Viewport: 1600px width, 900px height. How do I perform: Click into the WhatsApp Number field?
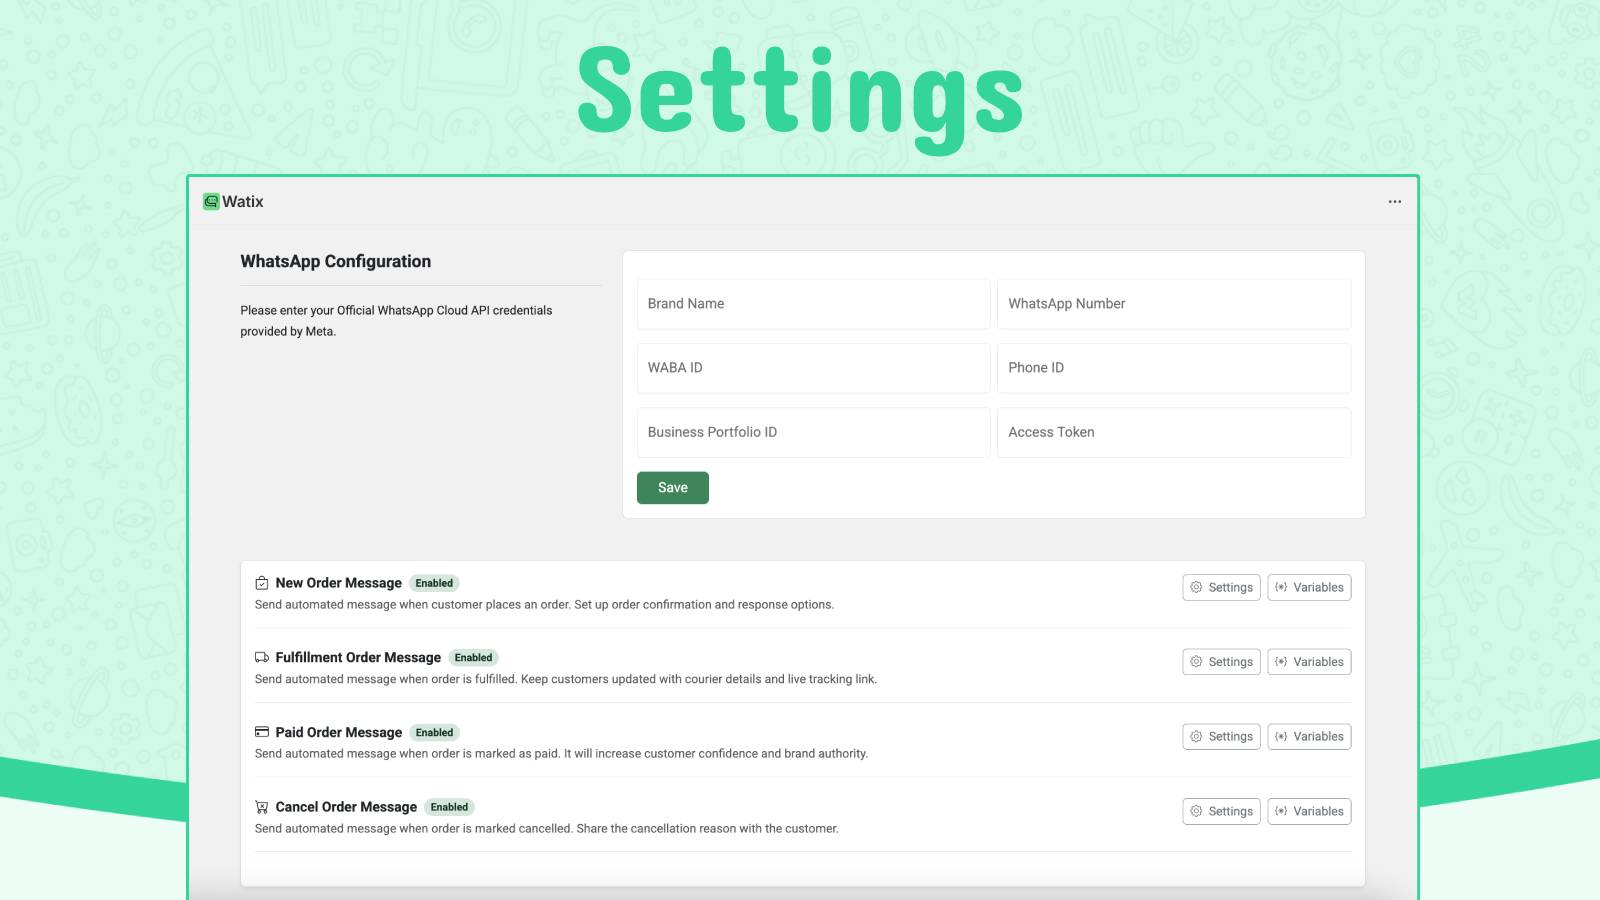tap(1173, 304)
